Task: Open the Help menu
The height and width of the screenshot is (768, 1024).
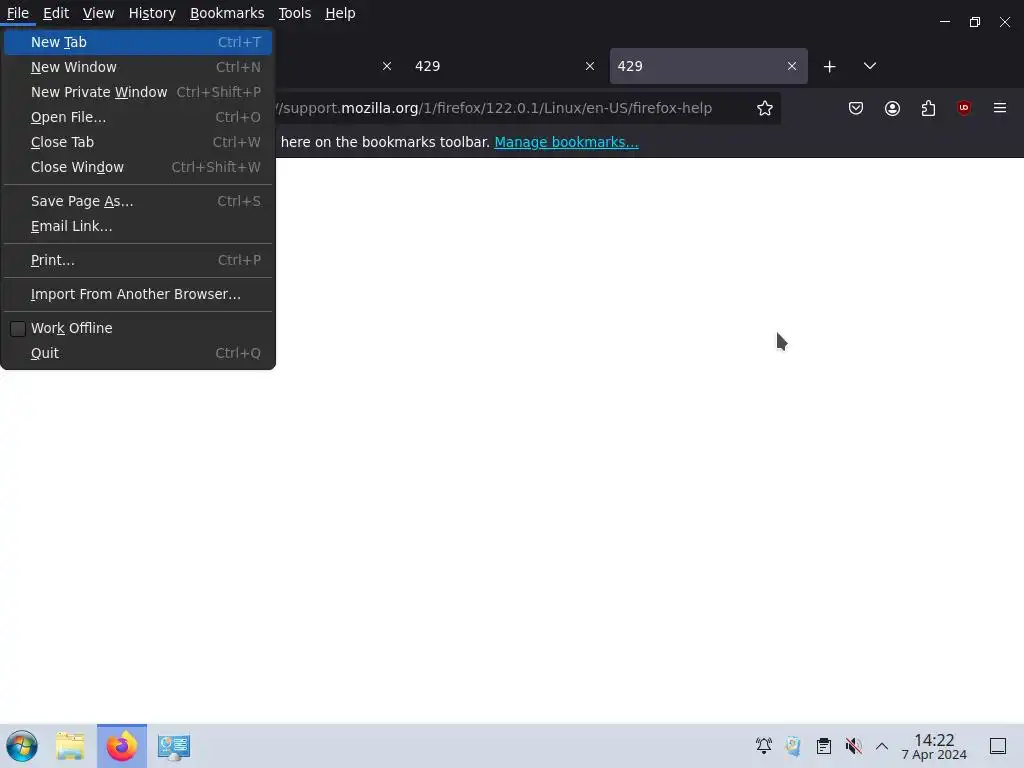Action: click(340, 13)
